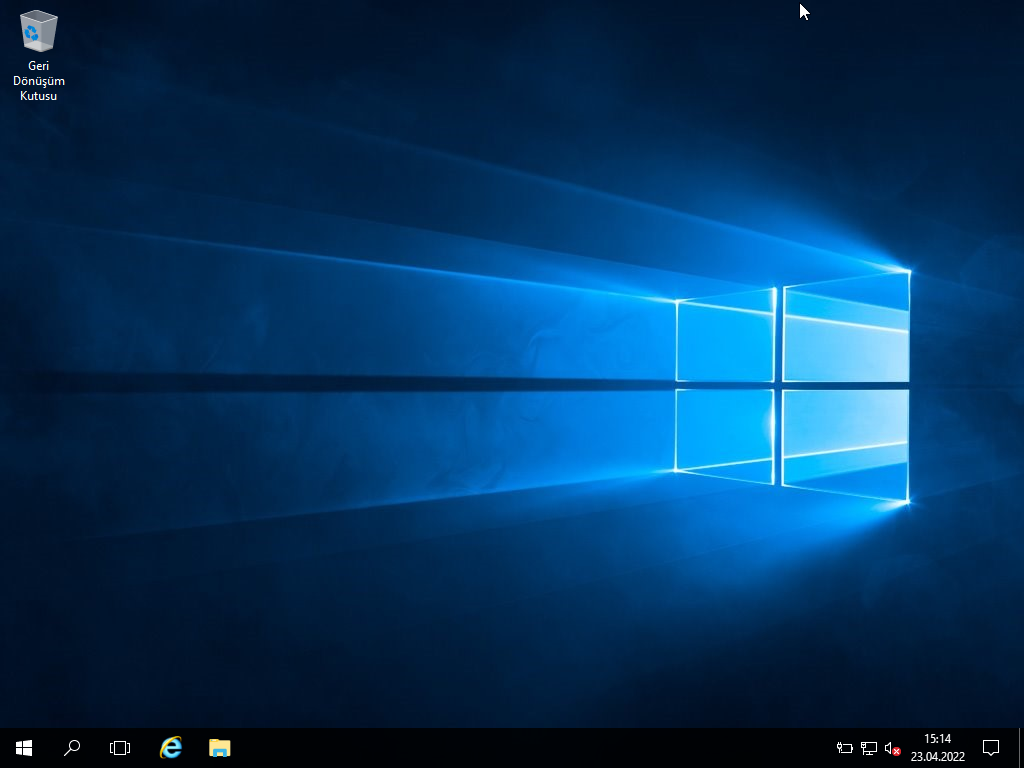
Task: Click the upper-right pane of wallpaper logo
Action: click(x=846, y=328)
